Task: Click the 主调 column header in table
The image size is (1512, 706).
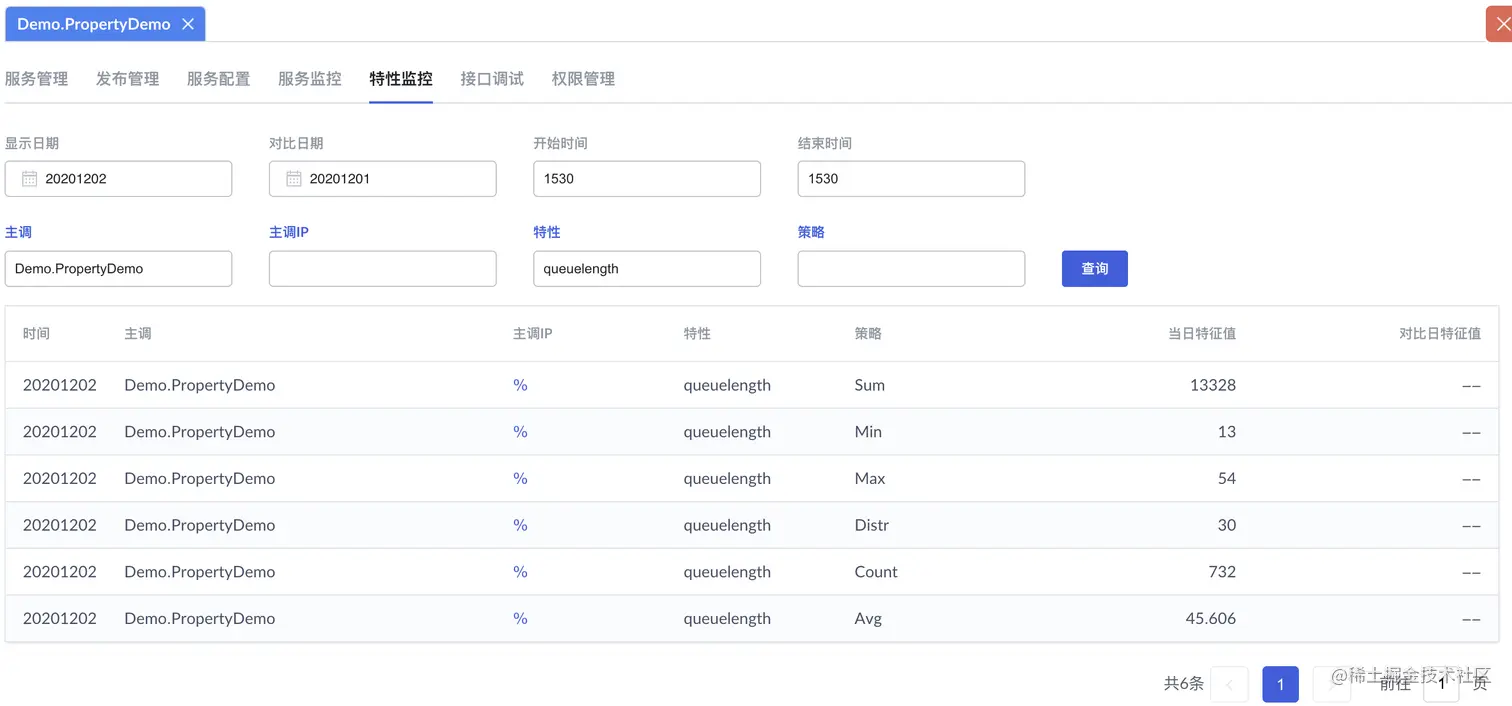Action: click(x=138, y=333)
